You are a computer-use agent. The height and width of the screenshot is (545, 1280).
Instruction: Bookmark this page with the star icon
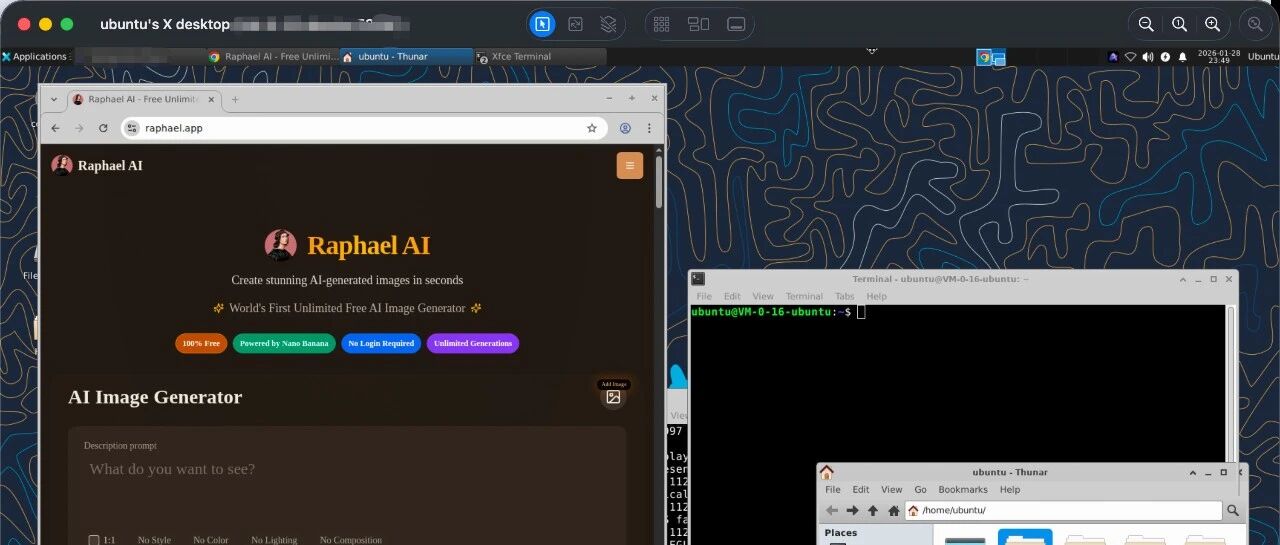click(592, 128)
